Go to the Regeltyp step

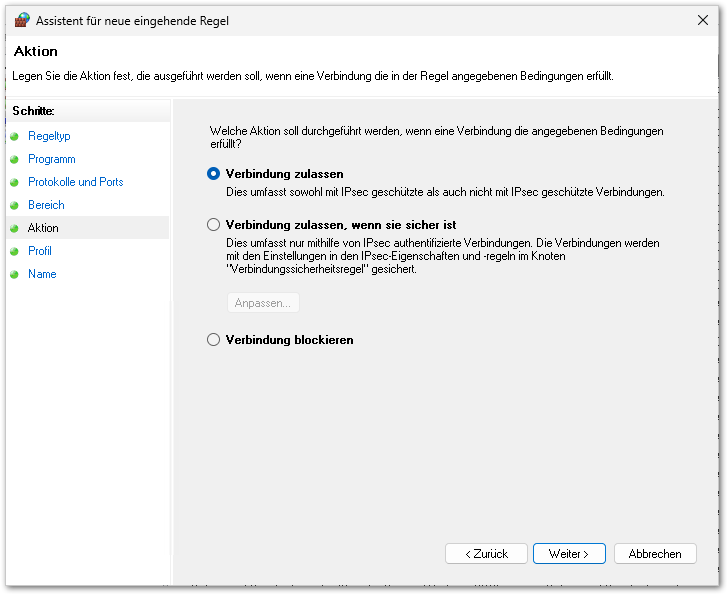point(49,136)
